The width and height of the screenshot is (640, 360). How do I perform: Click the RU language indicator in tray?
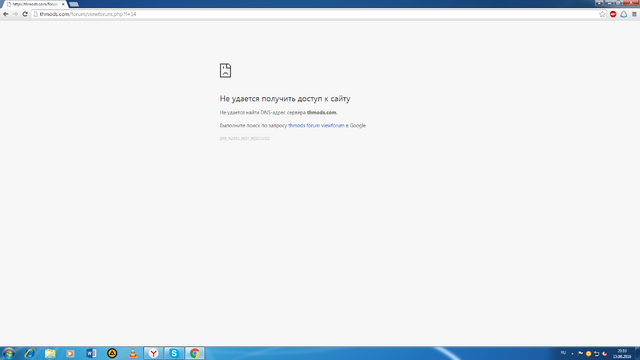(563, 353)
